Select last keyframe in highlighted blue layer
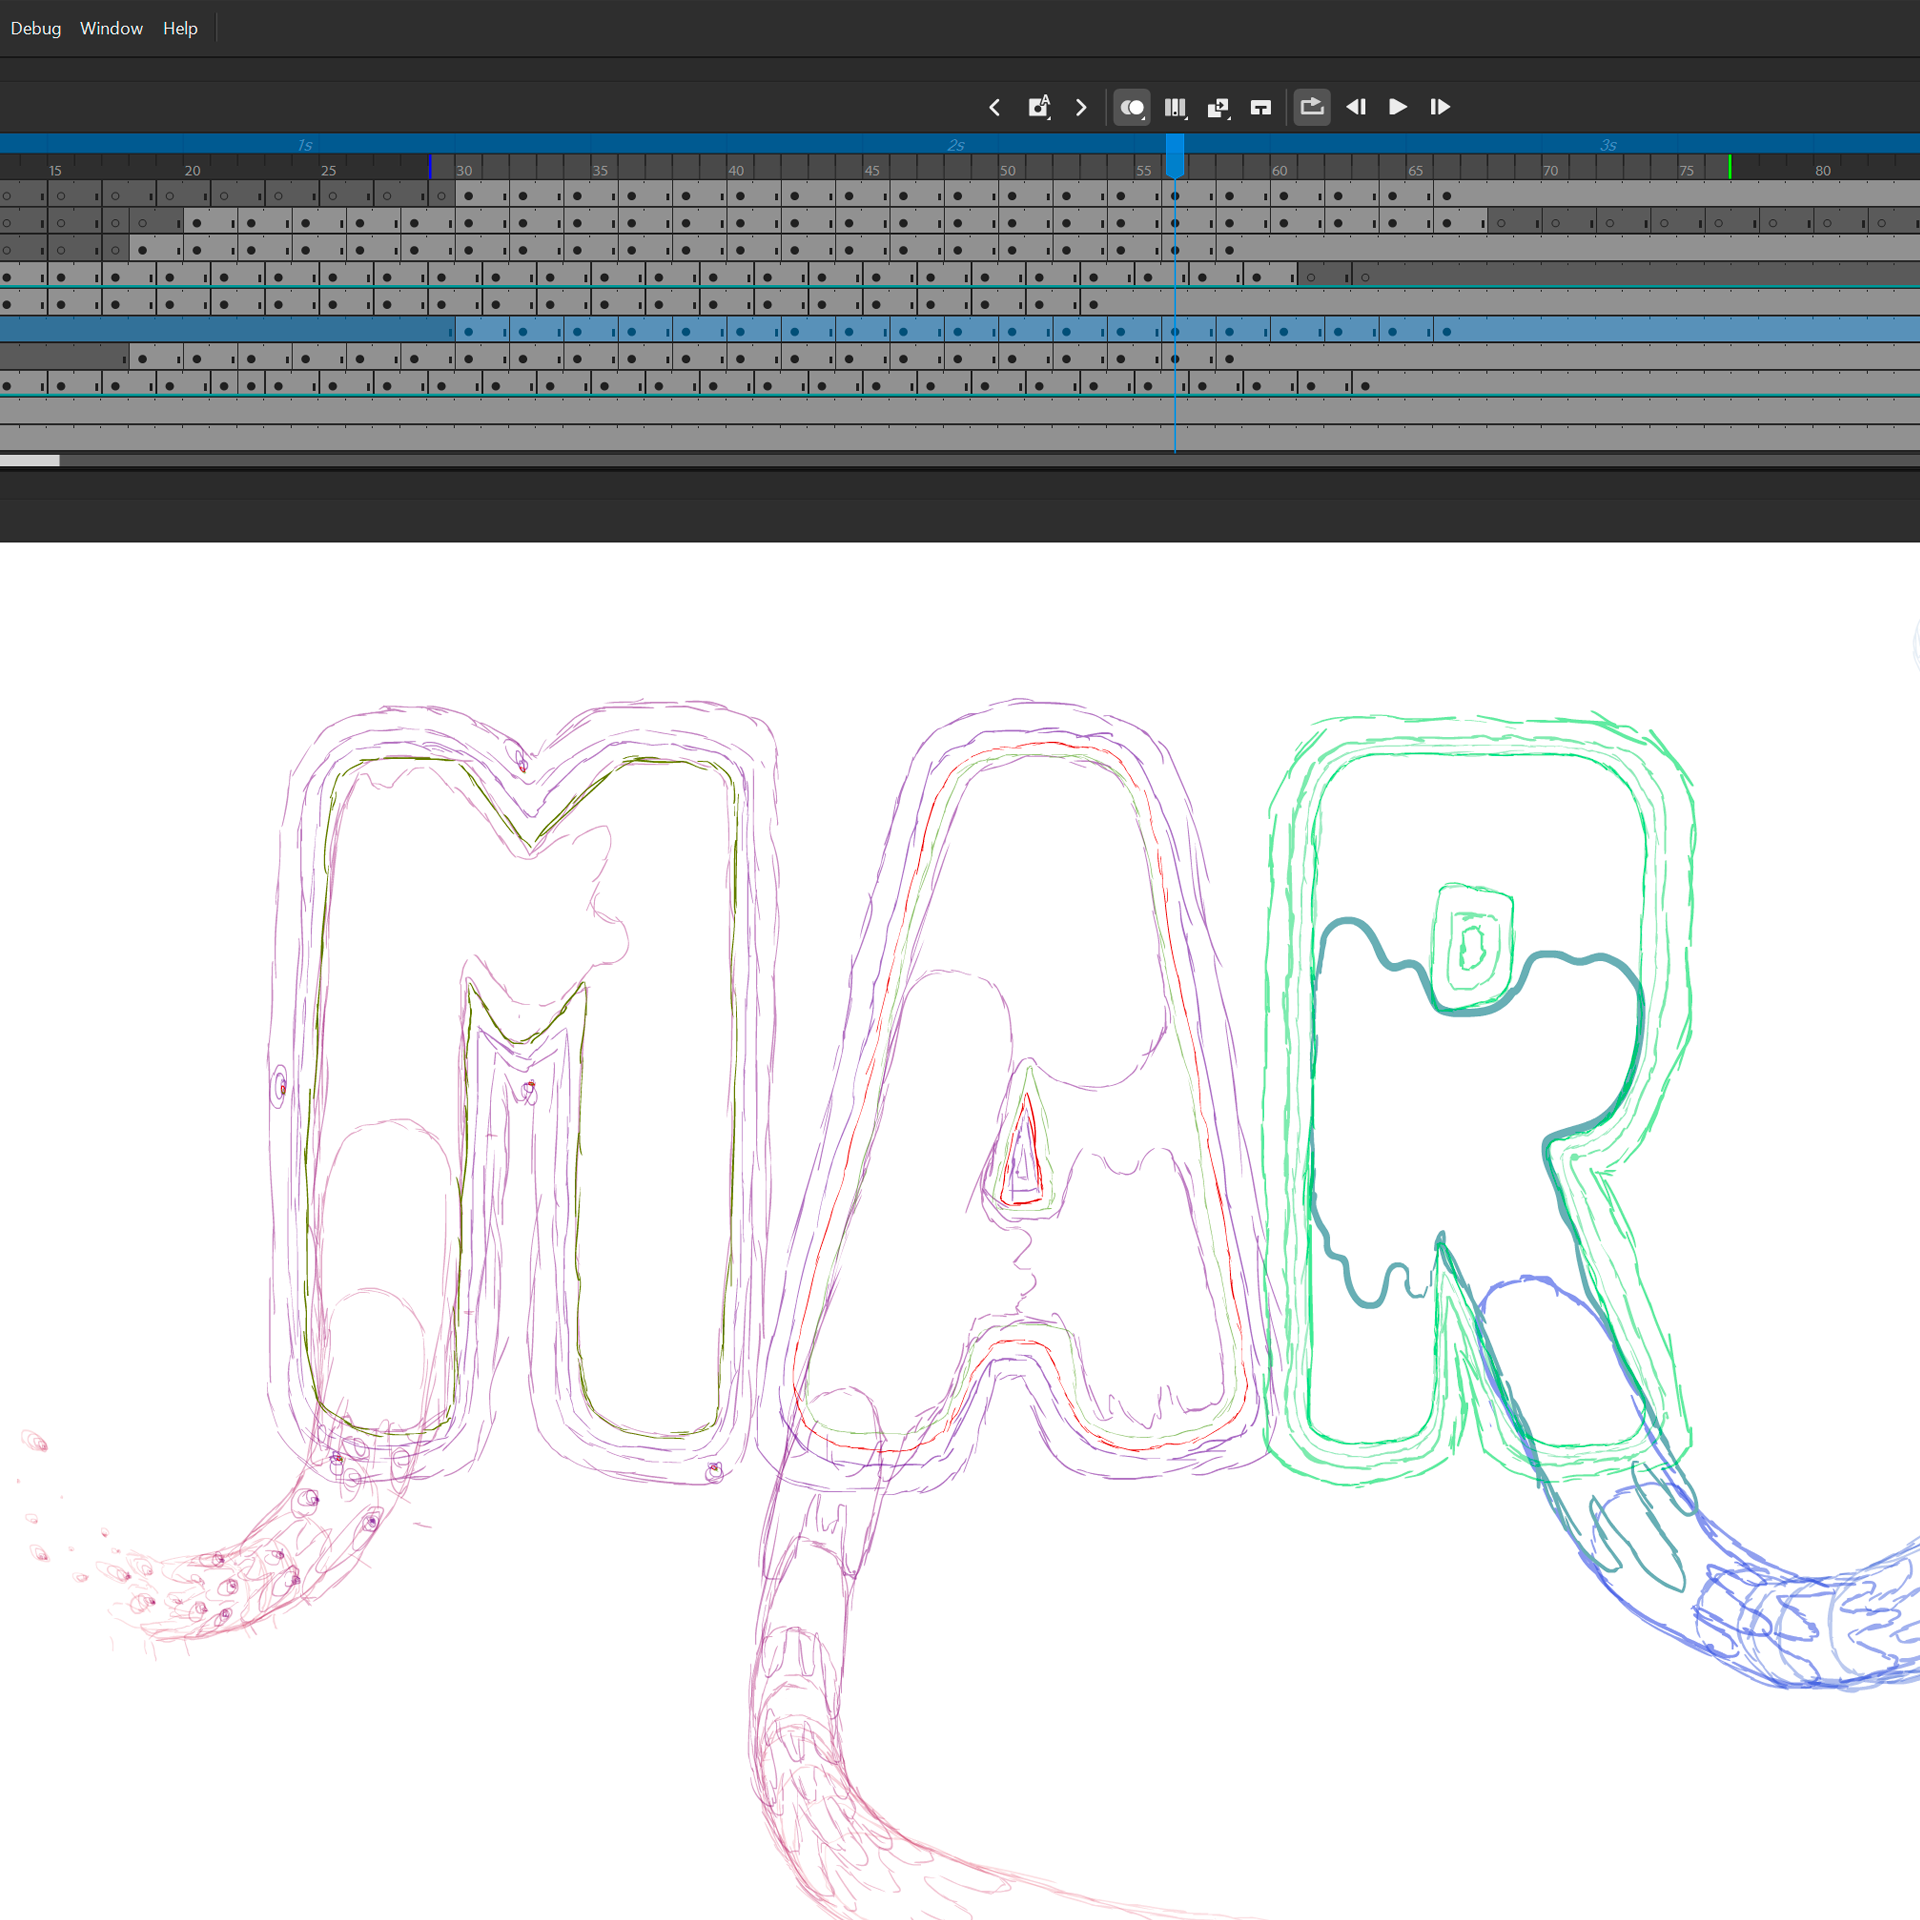This screenshot has height=1920, width=1920. pyautogui.click(x=1446, y=332)
